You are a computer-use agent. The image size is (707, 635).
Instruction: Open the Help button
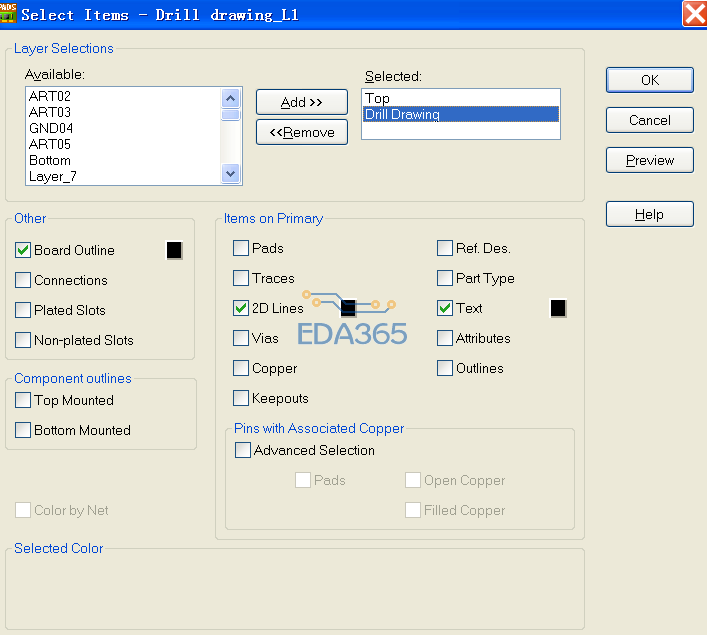coord(650,214)
